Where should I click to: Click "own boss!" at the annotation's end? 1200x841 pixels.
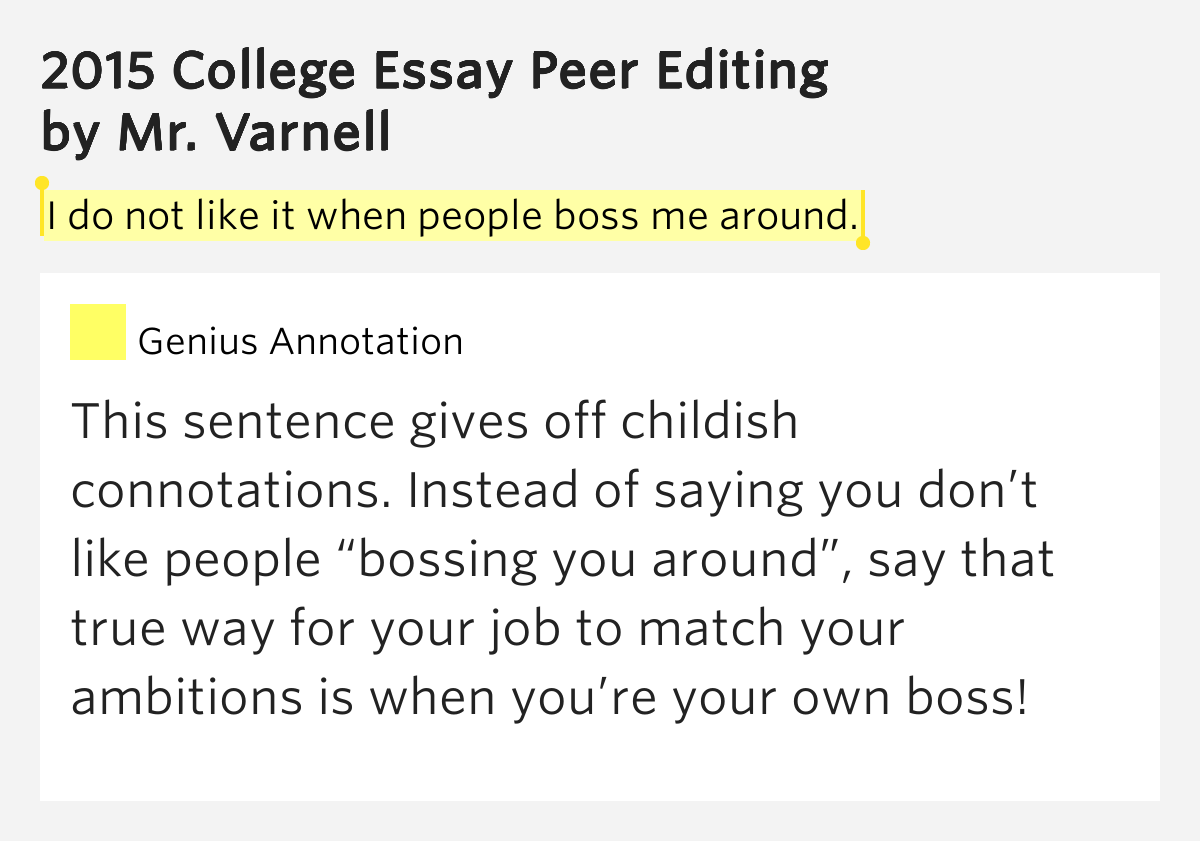(909, 699)
